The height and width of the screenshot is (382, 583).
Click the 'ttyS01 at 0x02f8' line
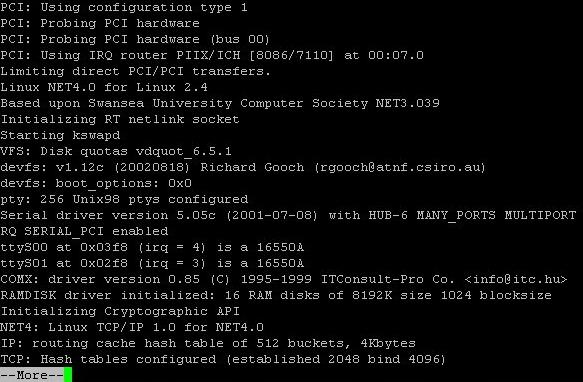pos(152,263)
